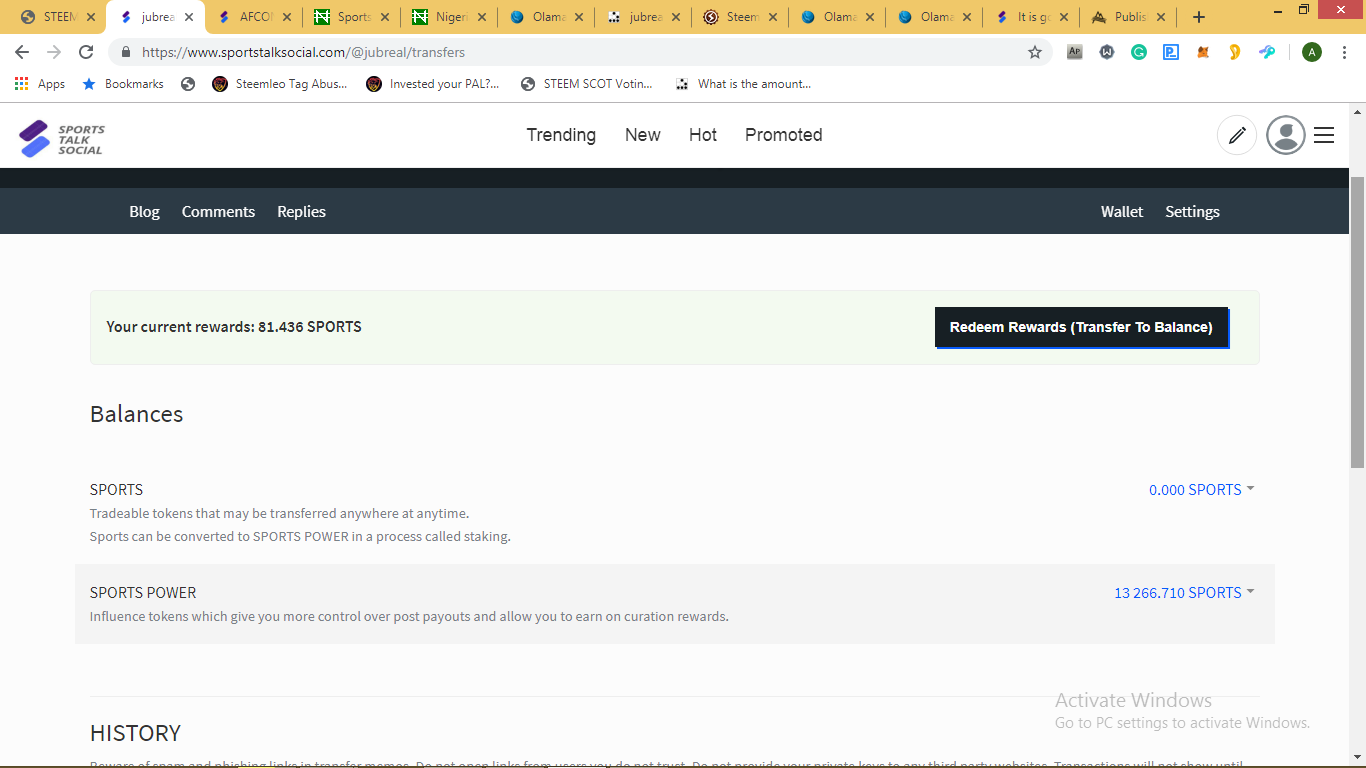Reload the page using refresh icon
The width and height of the screenshot is (1366, 768).
[86, 52]
